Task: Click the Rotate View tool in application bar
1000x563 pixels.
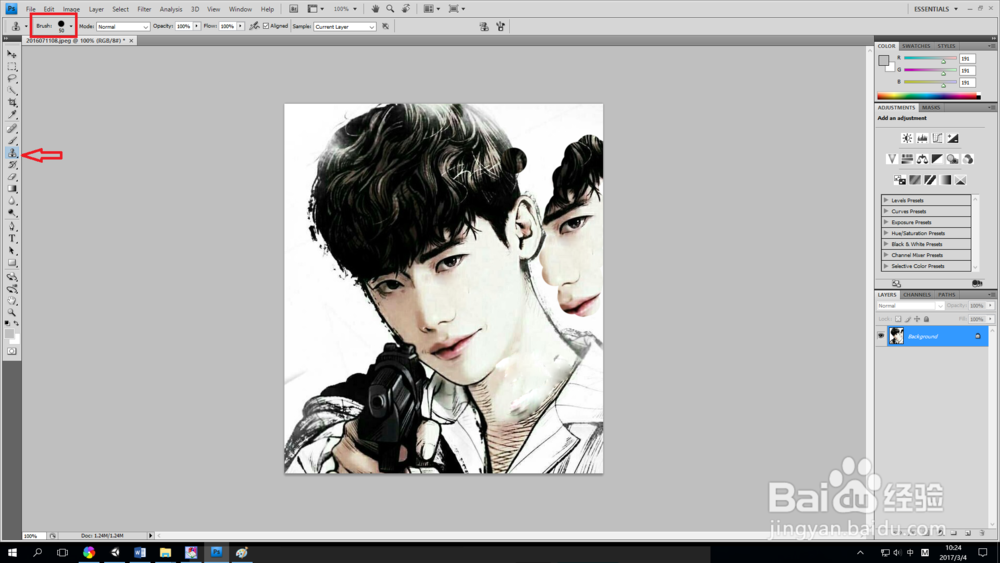Action: pos(406,9)
